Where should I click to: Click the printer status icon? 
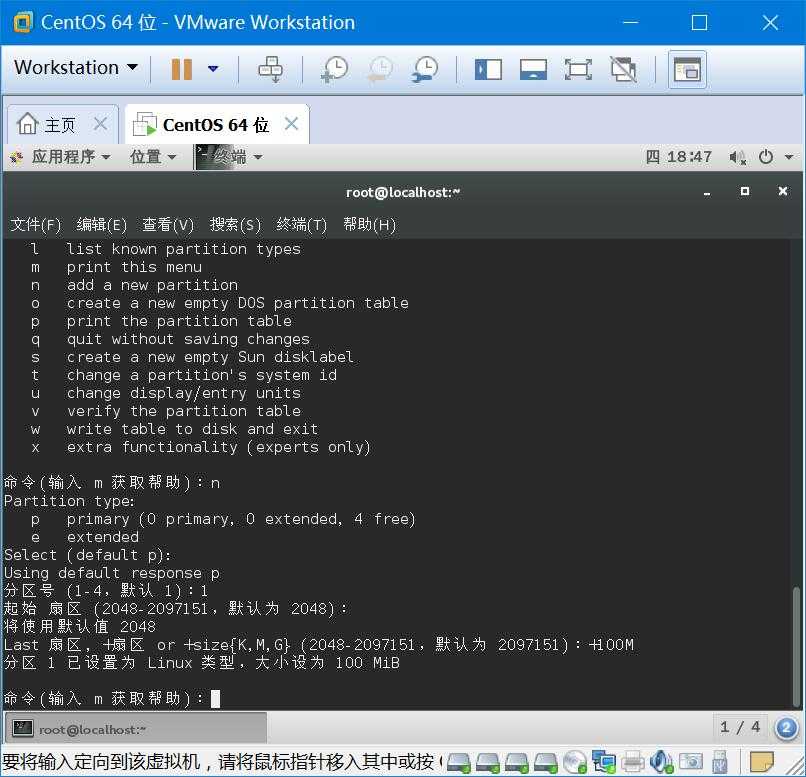coord(633,762)
